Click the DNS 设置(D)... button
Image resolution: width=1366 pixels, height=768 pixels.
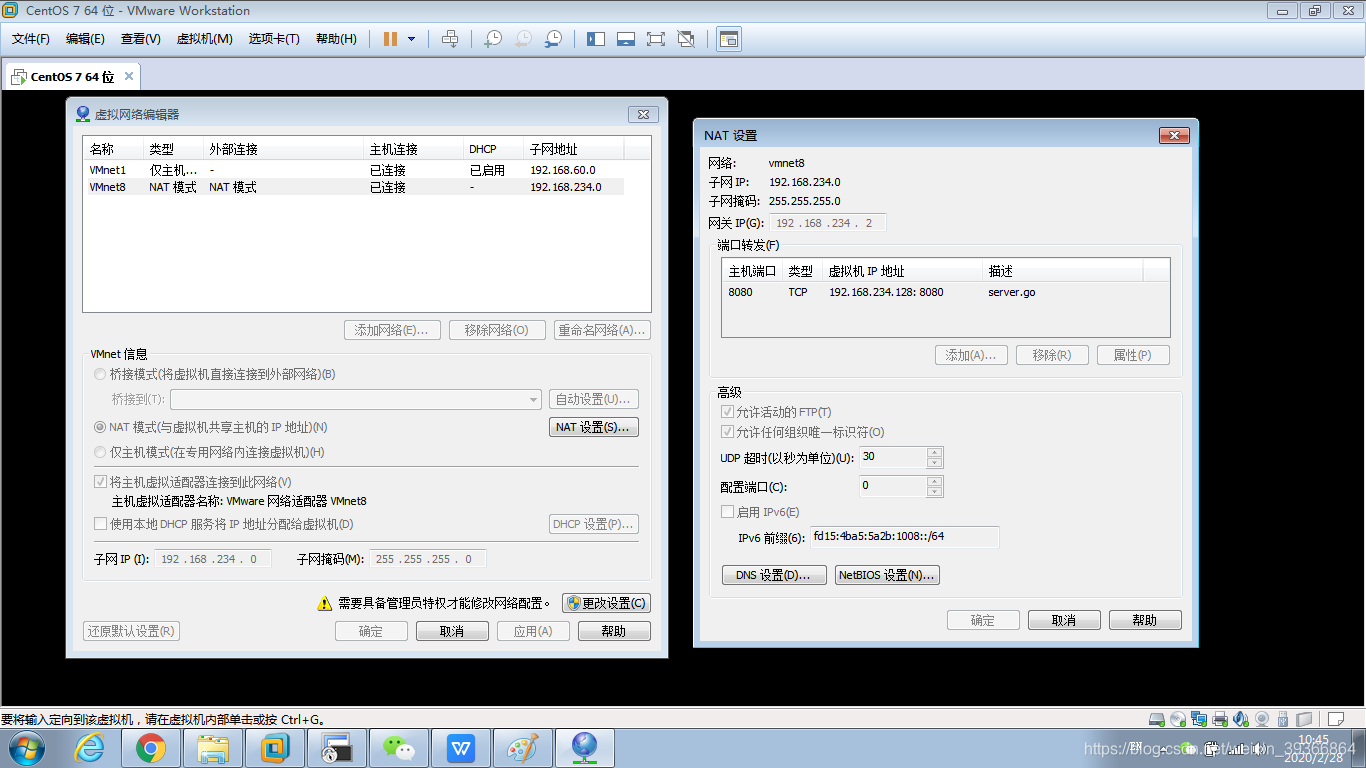click(774, 575)
